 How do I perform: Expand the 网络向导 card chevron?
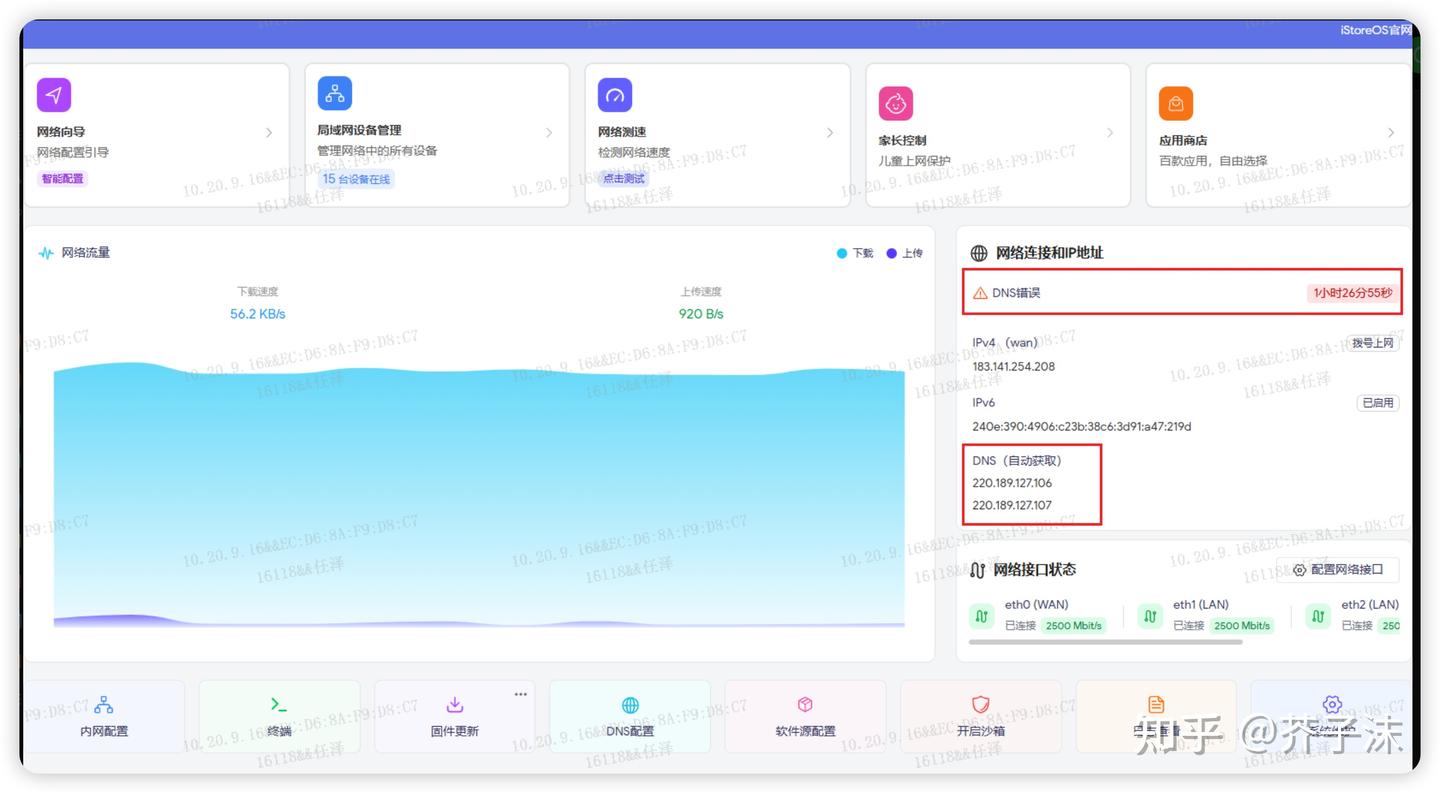point(269,132)
